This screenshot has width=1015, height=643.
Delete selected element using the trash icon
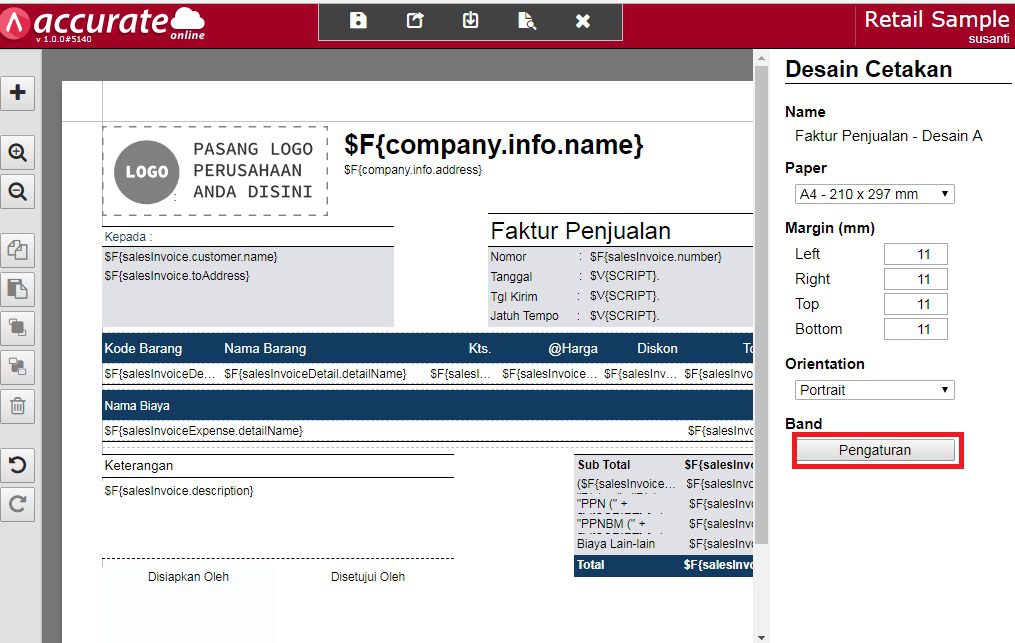coord(18,406)
